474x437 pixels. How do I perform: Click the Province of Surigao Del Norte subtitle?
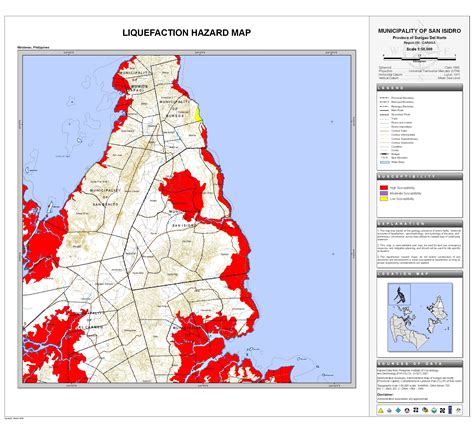tap(419, 38)
